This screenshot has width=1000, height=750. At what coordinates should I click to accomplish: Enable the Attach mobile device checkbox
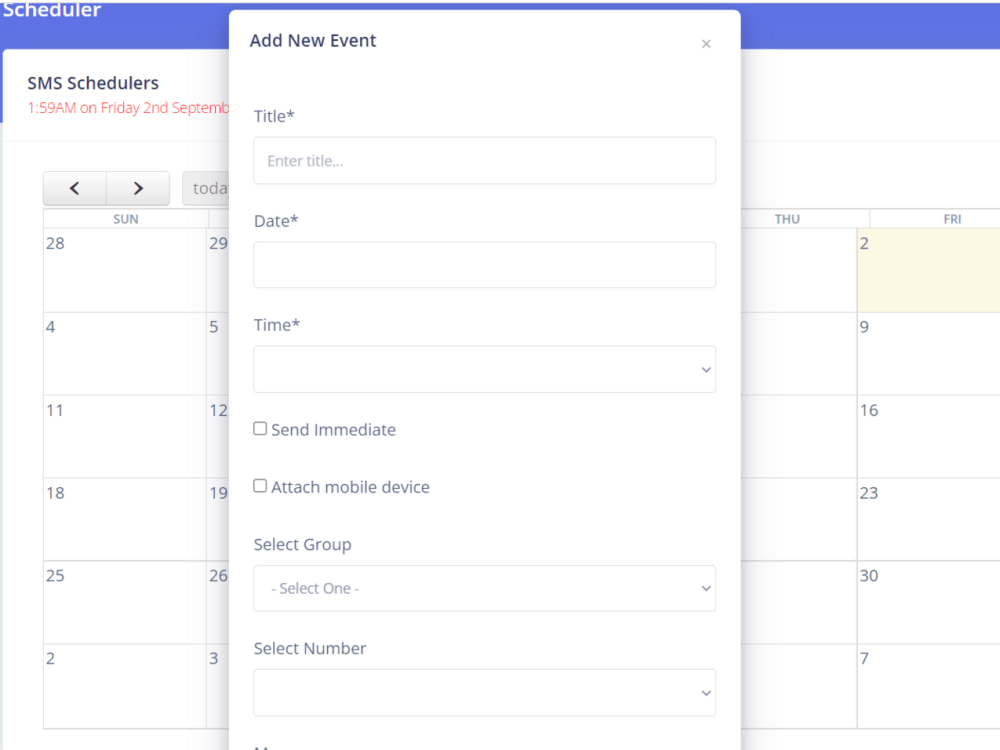coord(260,486)
